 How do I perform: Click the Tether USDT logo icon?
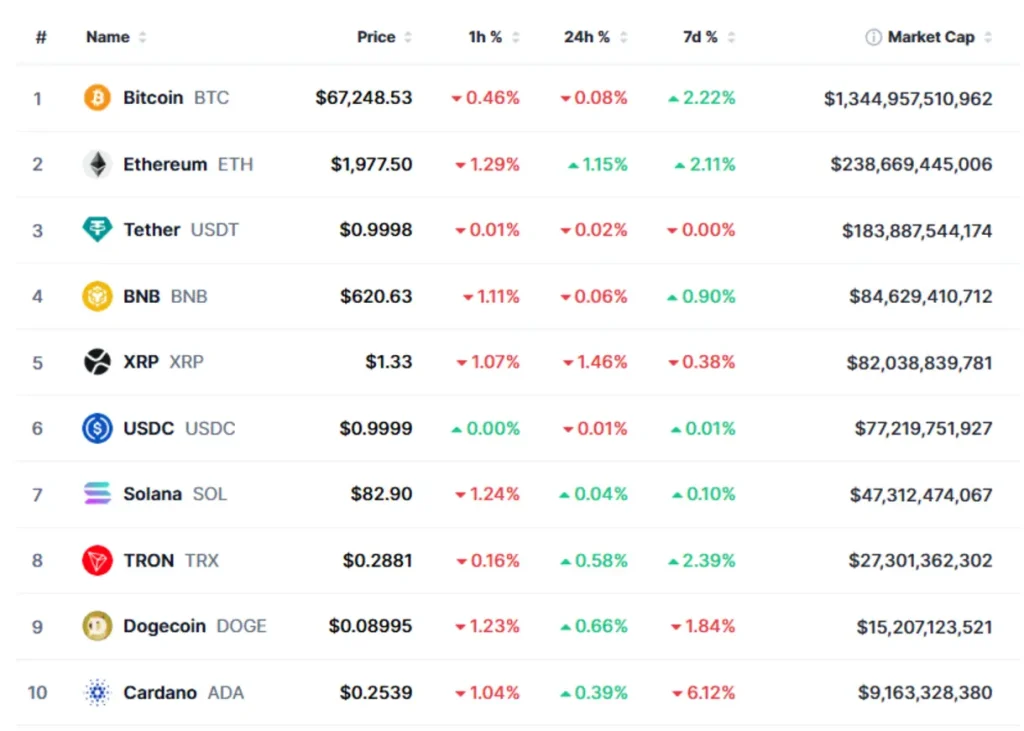[x=97, y=230]
